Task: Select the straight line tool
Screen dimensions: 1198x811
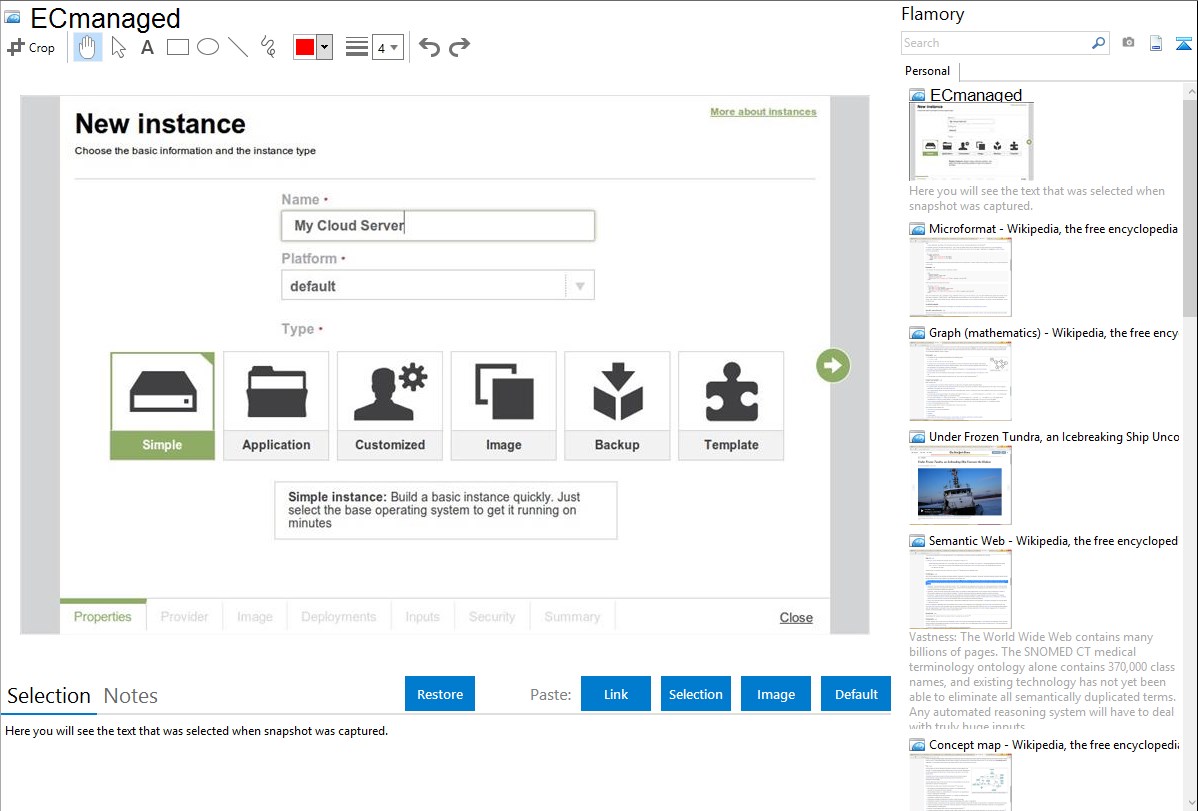Action: 238,47
